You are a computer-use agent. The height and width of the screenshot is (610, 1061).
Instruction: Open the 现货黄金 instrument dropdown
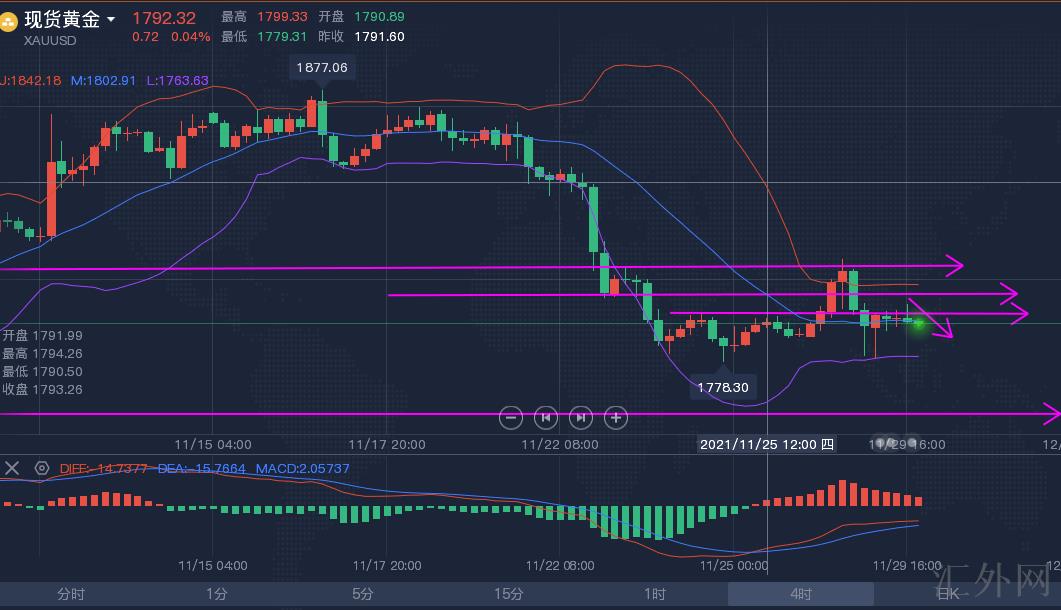[111, 20]
